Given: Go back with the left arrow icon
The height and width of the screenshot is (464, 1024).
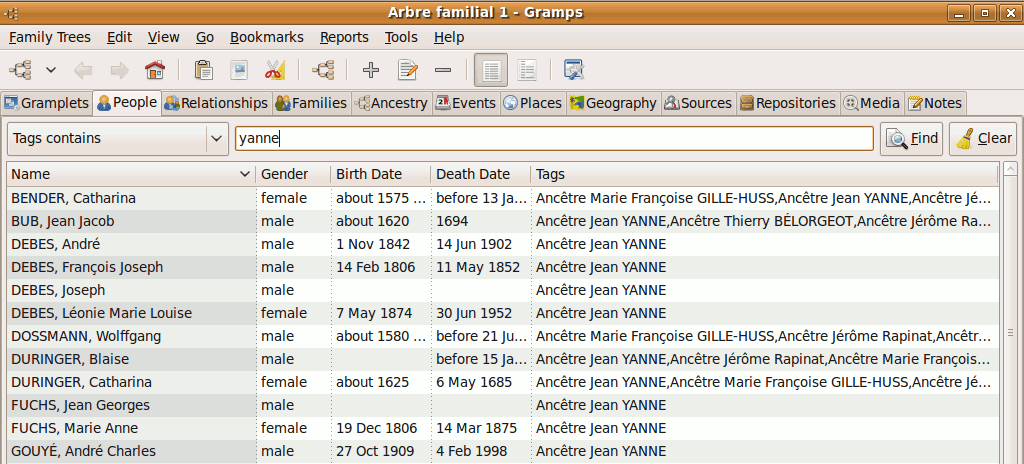Looking at the screenshot, I should 84,70.
